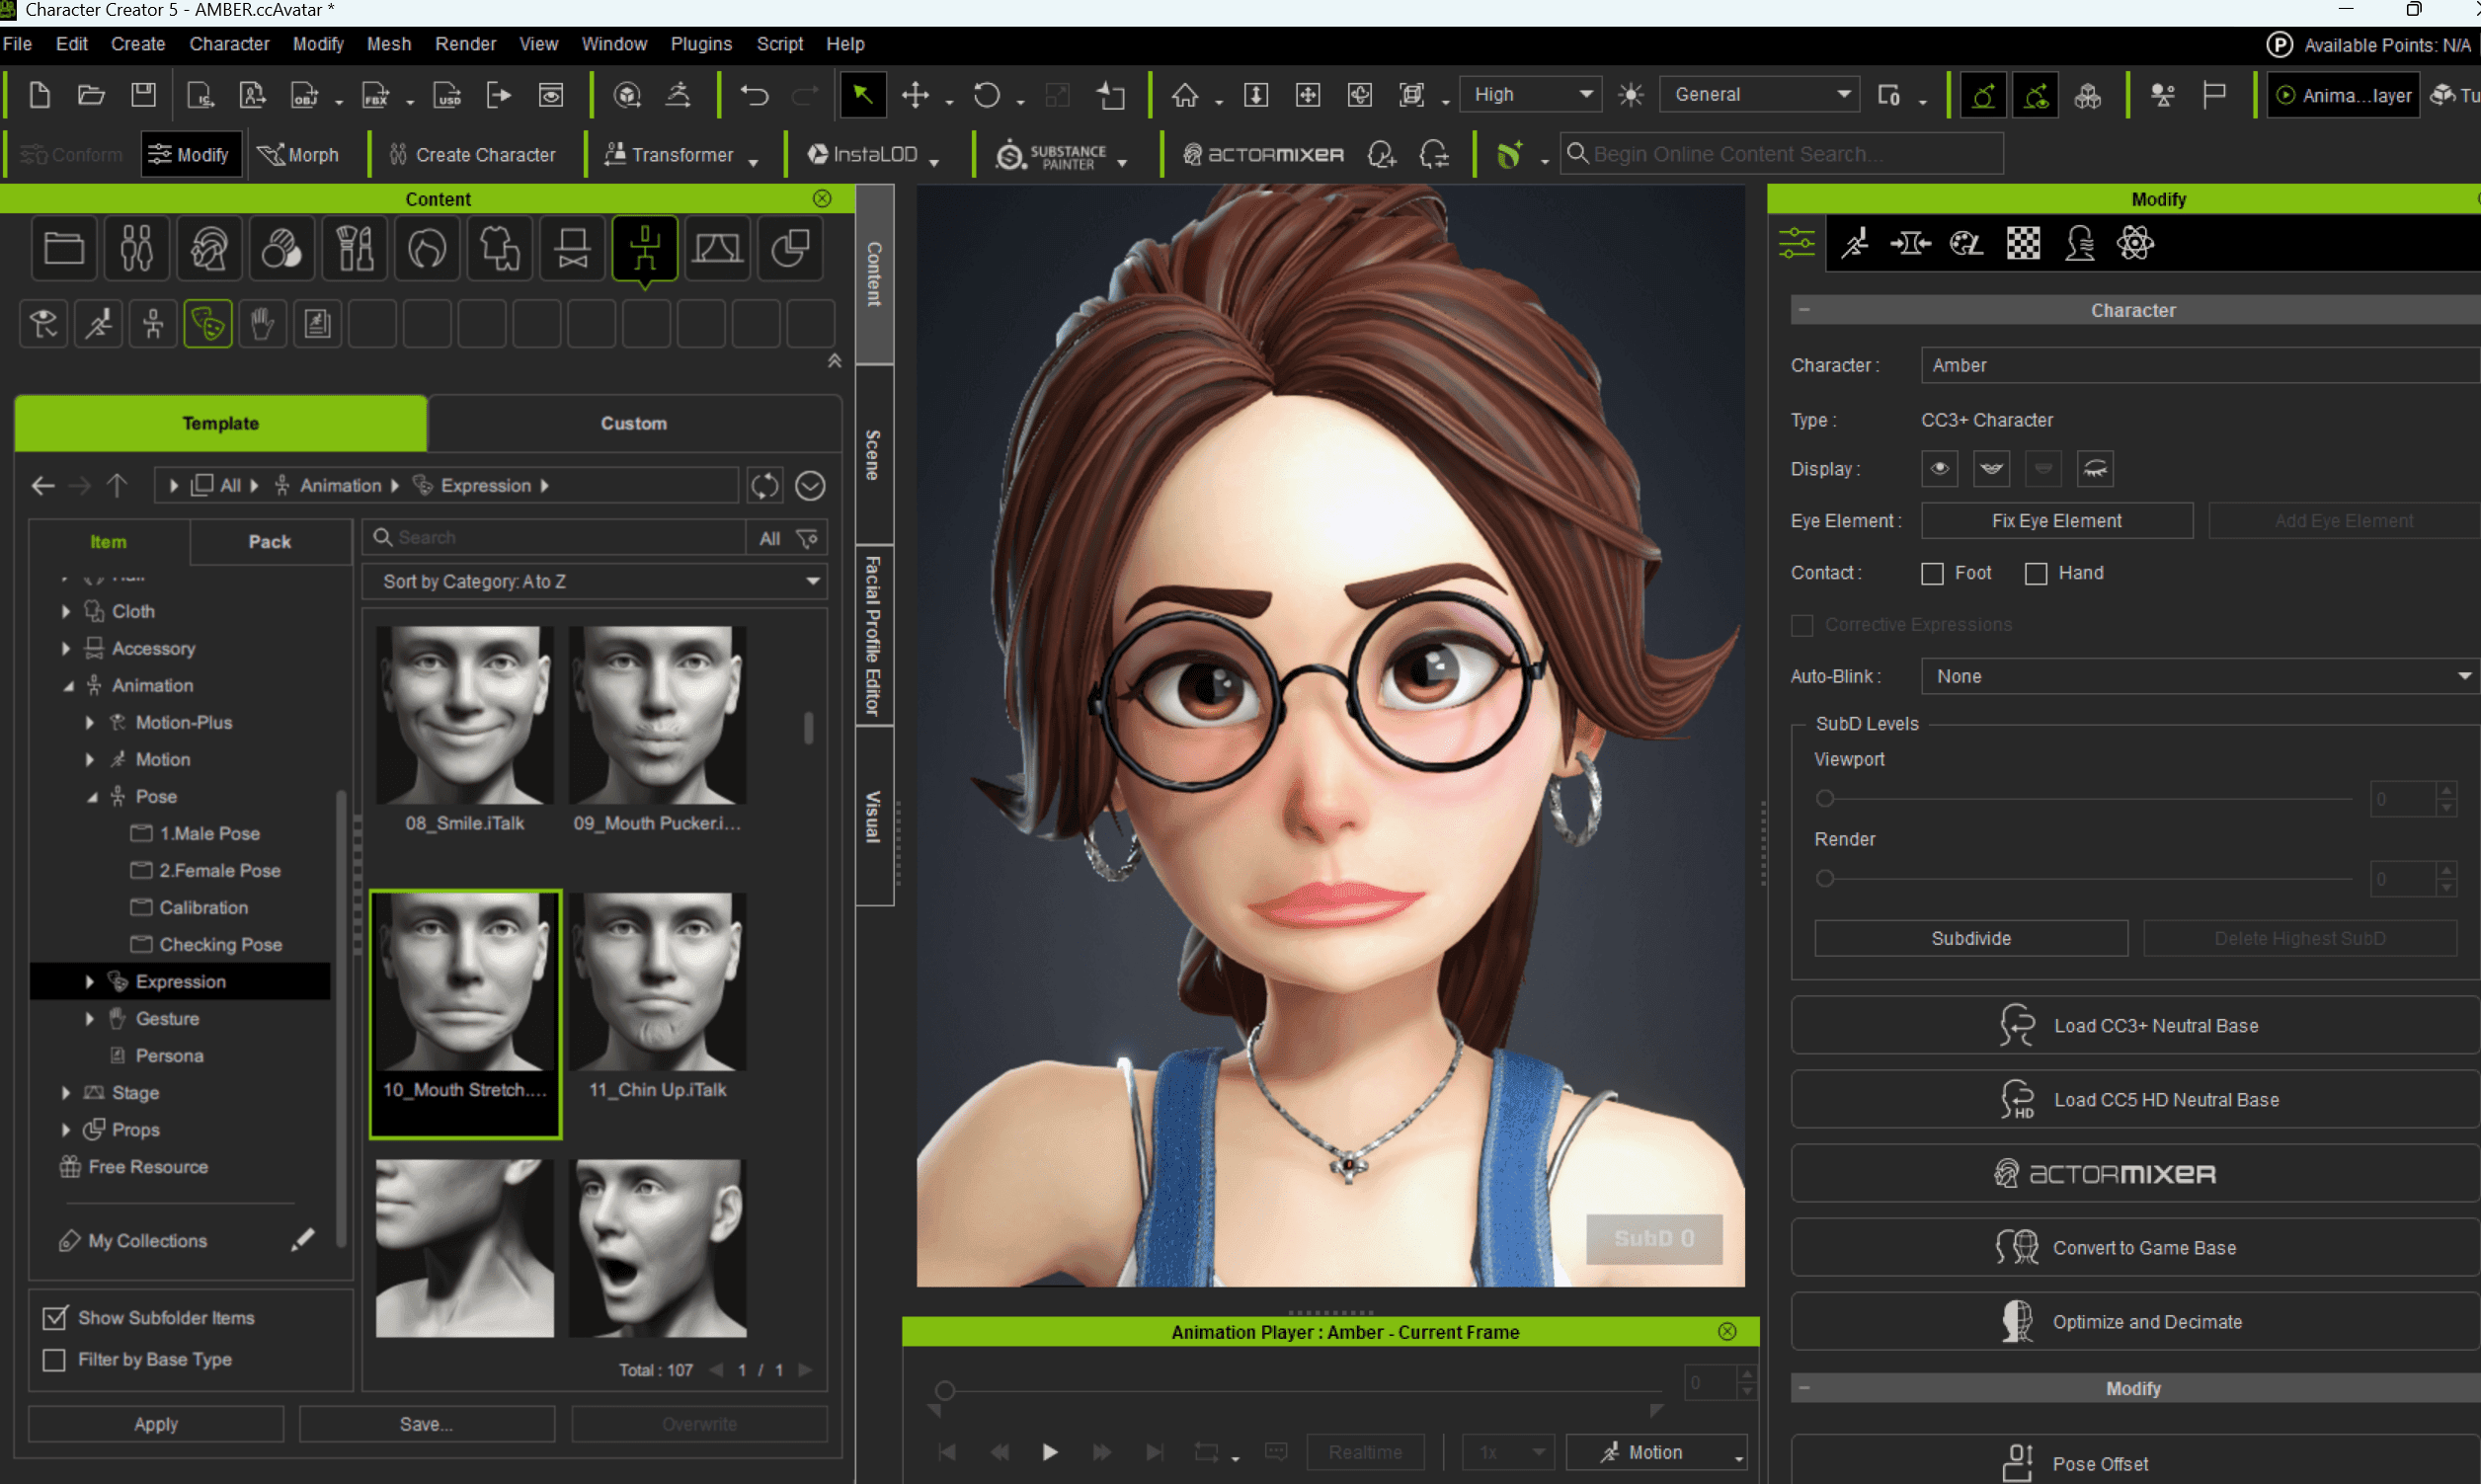Uncheck Show Subfolder Items
This screenshot has width=2481, height=1484.
[55, 1317]
